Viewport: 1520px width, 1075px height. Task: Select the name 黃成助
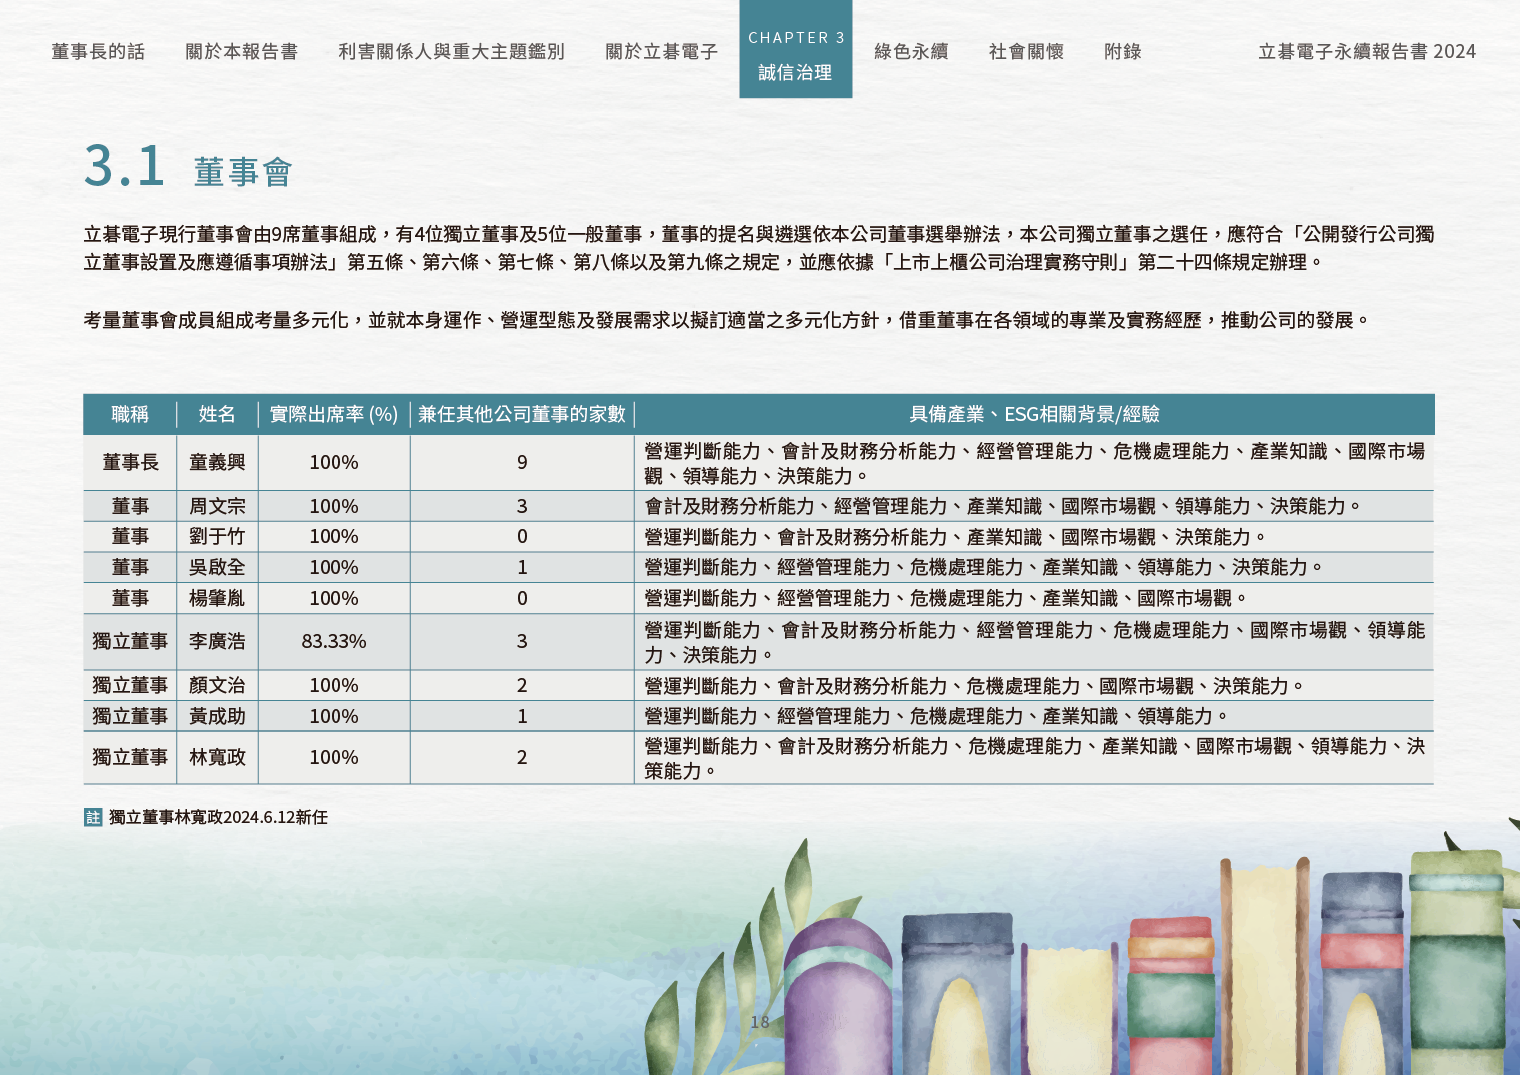(x=217, y=716)
